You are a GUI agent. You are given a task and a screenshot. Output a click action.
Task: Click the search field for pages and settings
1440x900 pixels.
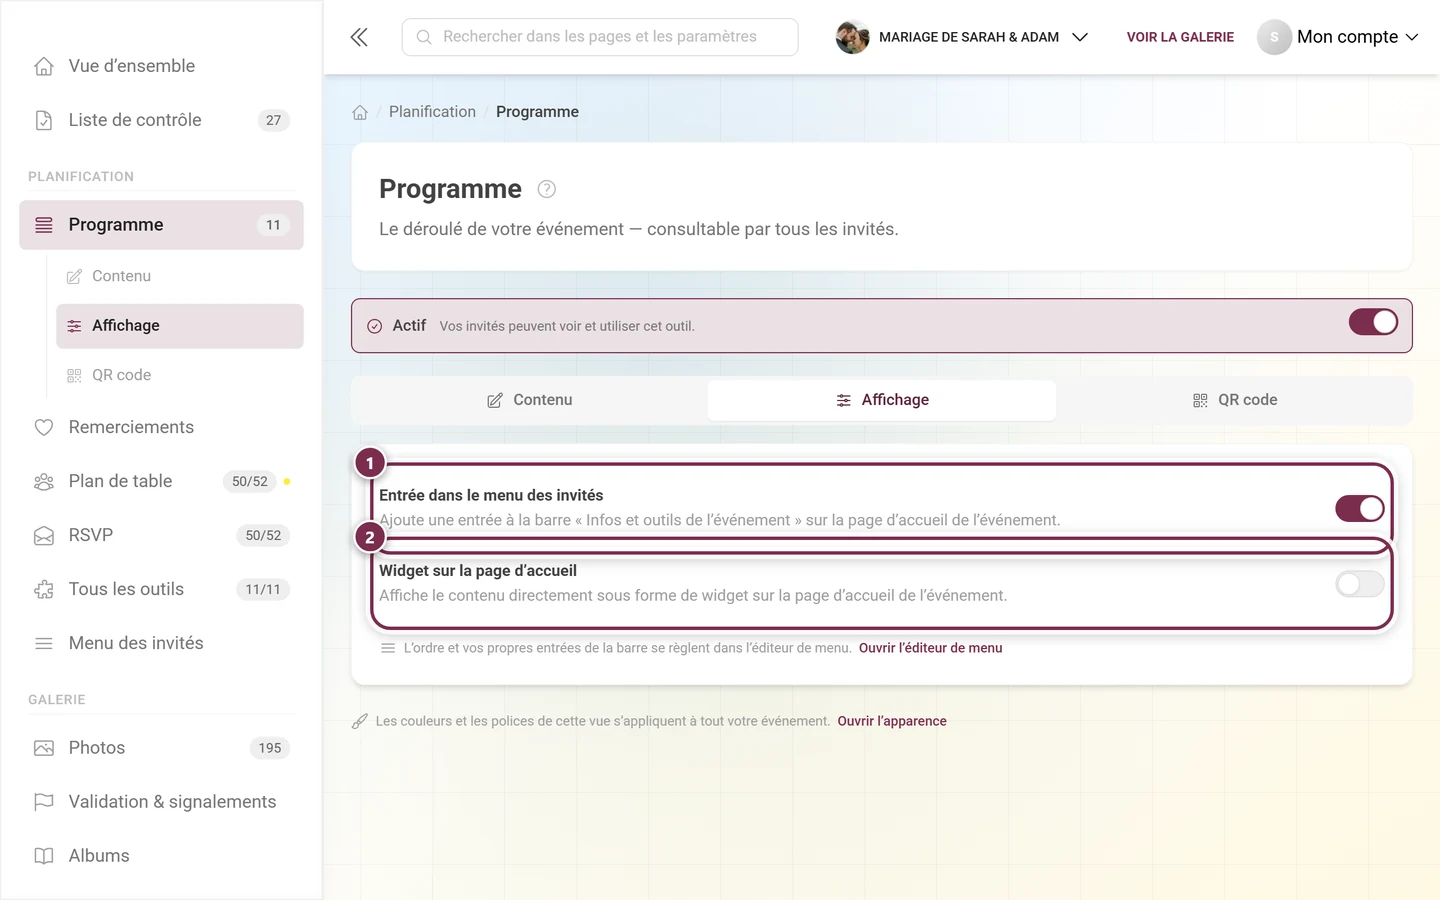(x=600, y=37)
